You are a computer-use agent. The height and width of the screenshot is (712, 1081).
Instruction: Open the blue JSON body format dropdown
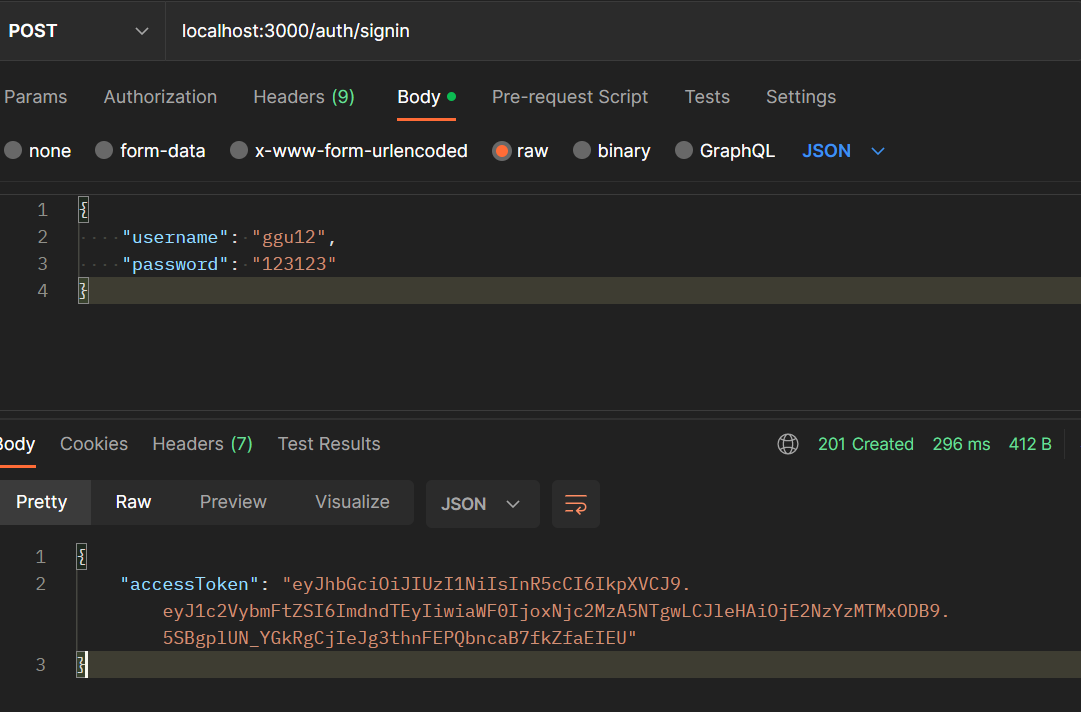coord(843,151)
